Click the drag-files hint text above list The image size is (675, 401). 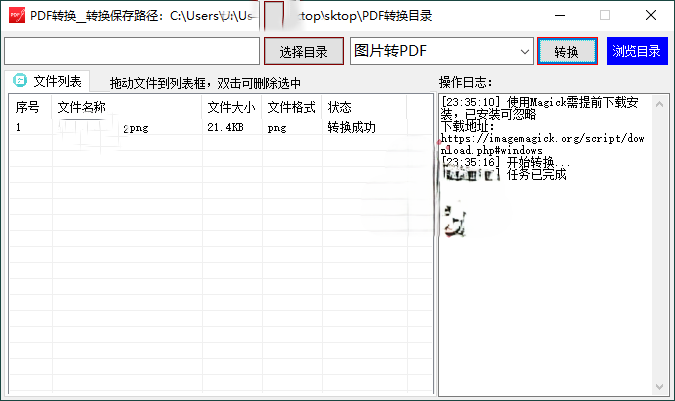click(x=205, y=83)
